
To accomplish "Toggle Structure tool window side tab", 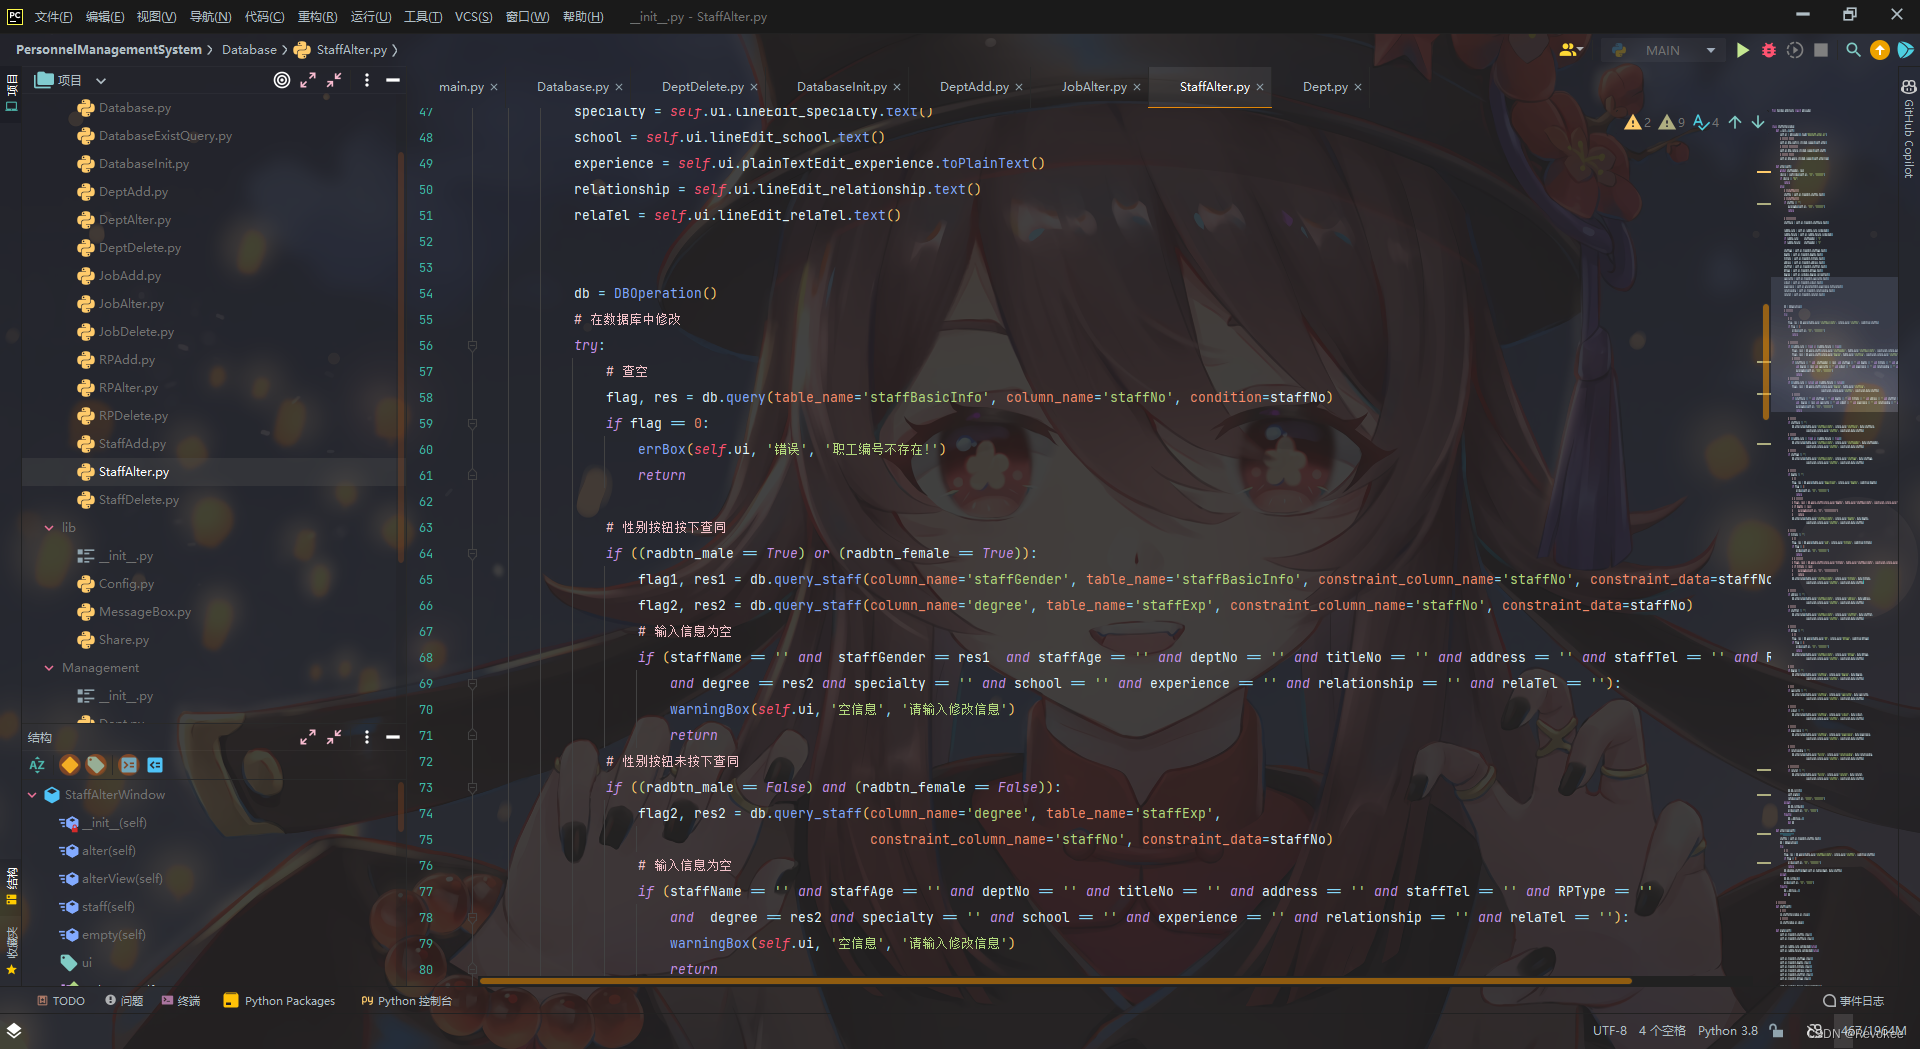I will 12,885.
